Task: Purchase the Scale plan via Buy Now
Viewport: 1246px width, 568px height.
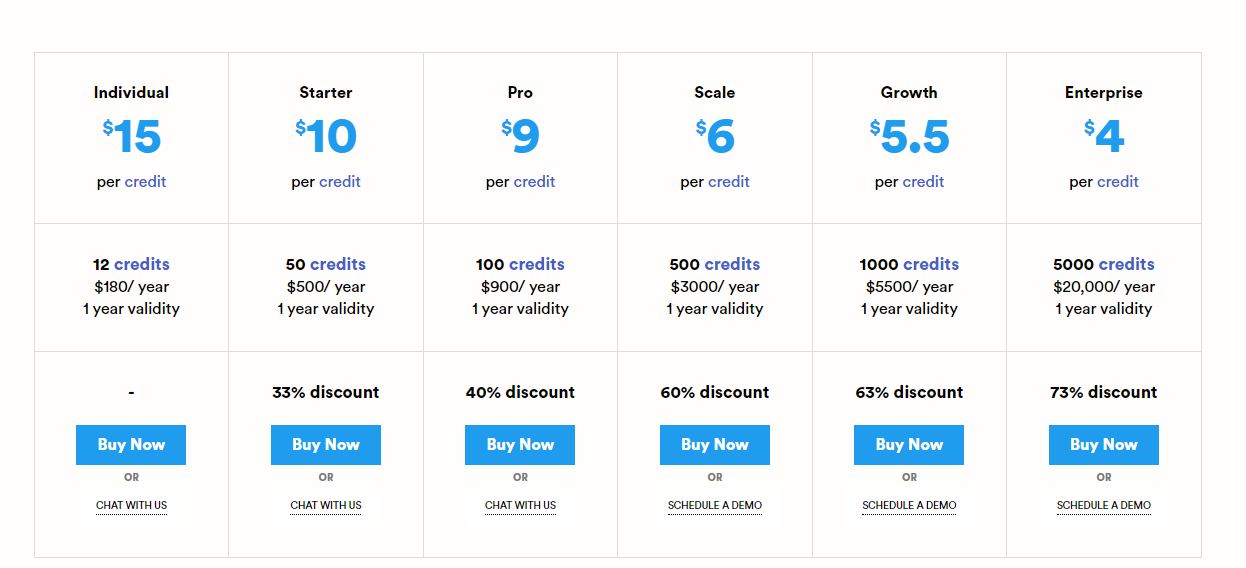Action: point(714,445)
